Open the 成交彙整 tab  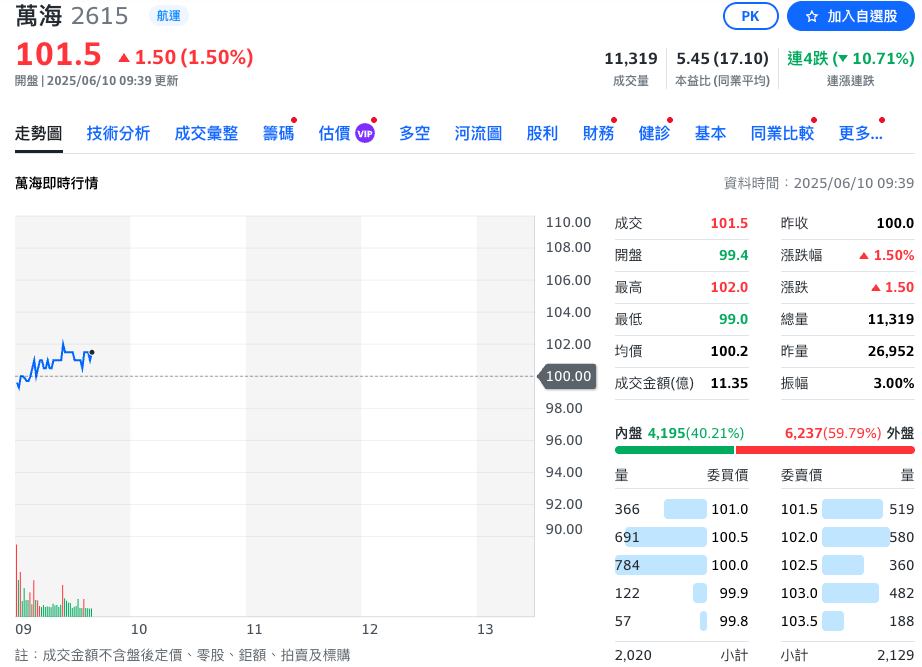point(206,134)
